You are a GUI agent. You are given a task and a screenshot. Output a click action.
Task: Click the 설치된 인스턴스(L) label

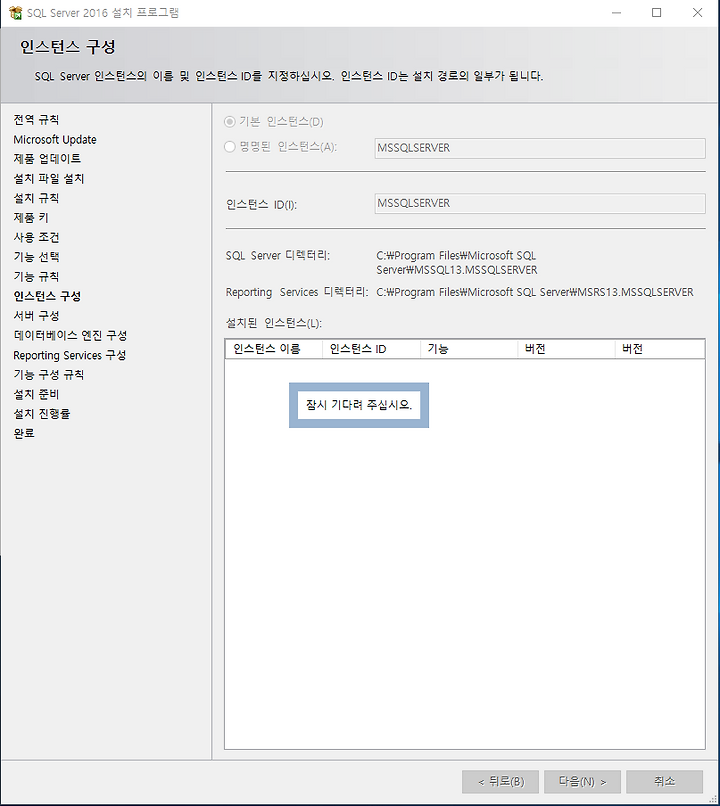point(274,323)
